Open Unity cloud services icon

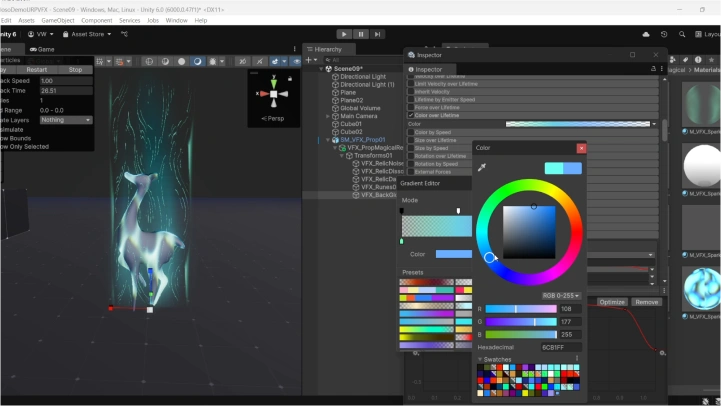click(x=646, y=34)
